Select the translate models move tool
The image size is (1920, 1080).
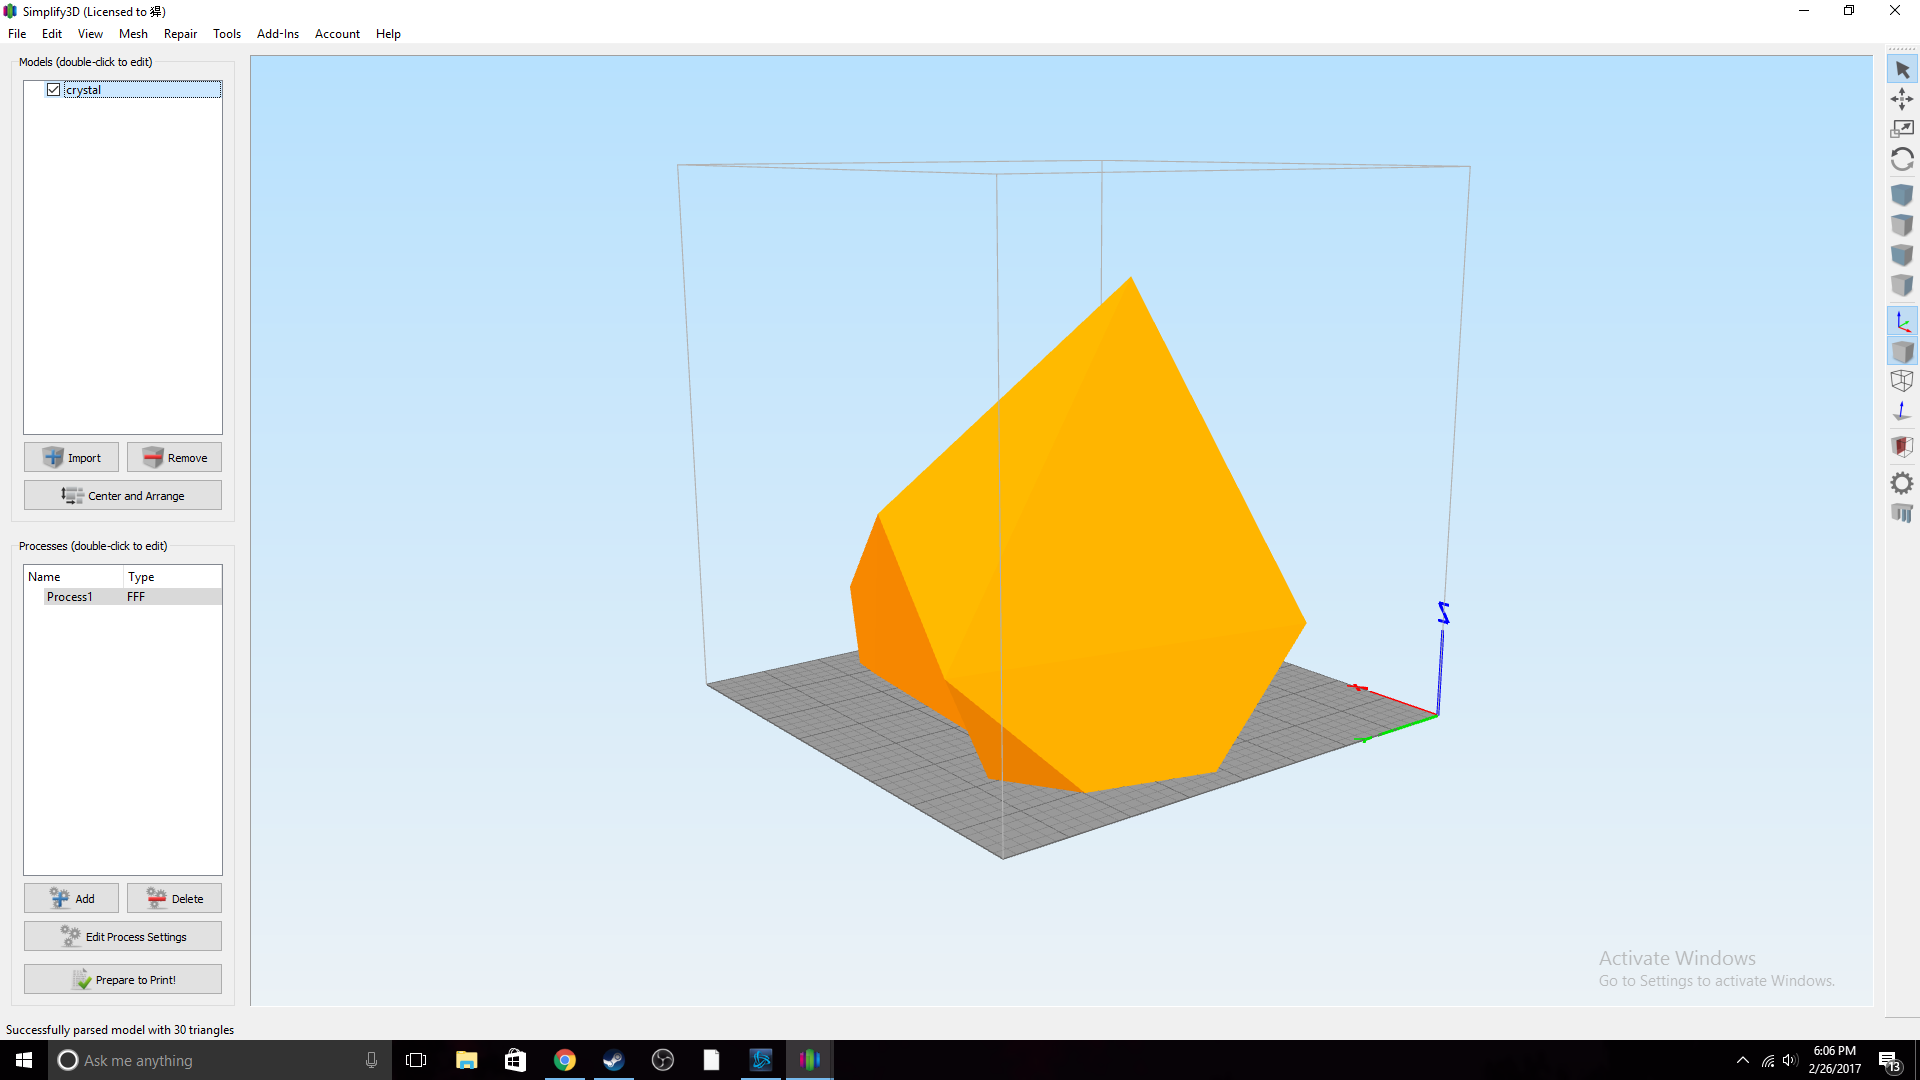click(x=1902, y=99)
